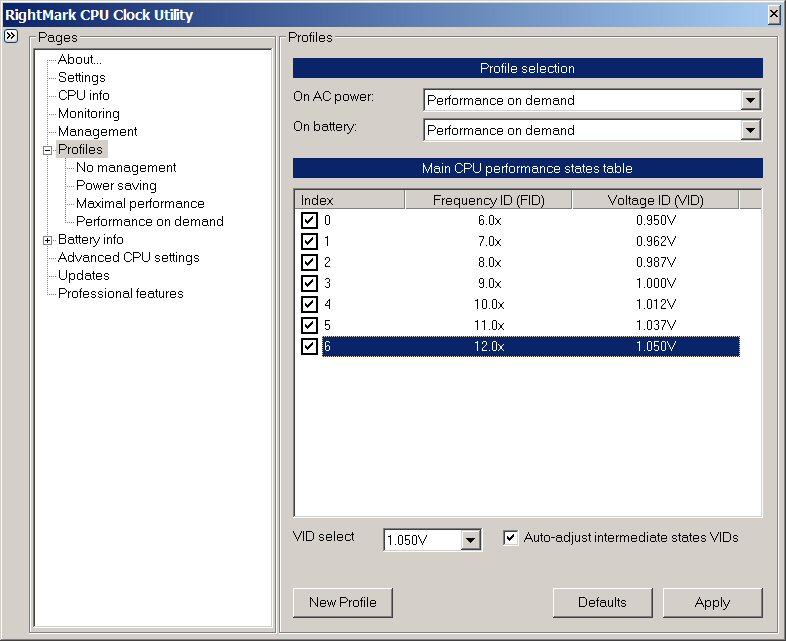Image resolution: width=786 pixels, height=641 pixels.
Task: Click the Apply button
Action: (x=712, y=602)
